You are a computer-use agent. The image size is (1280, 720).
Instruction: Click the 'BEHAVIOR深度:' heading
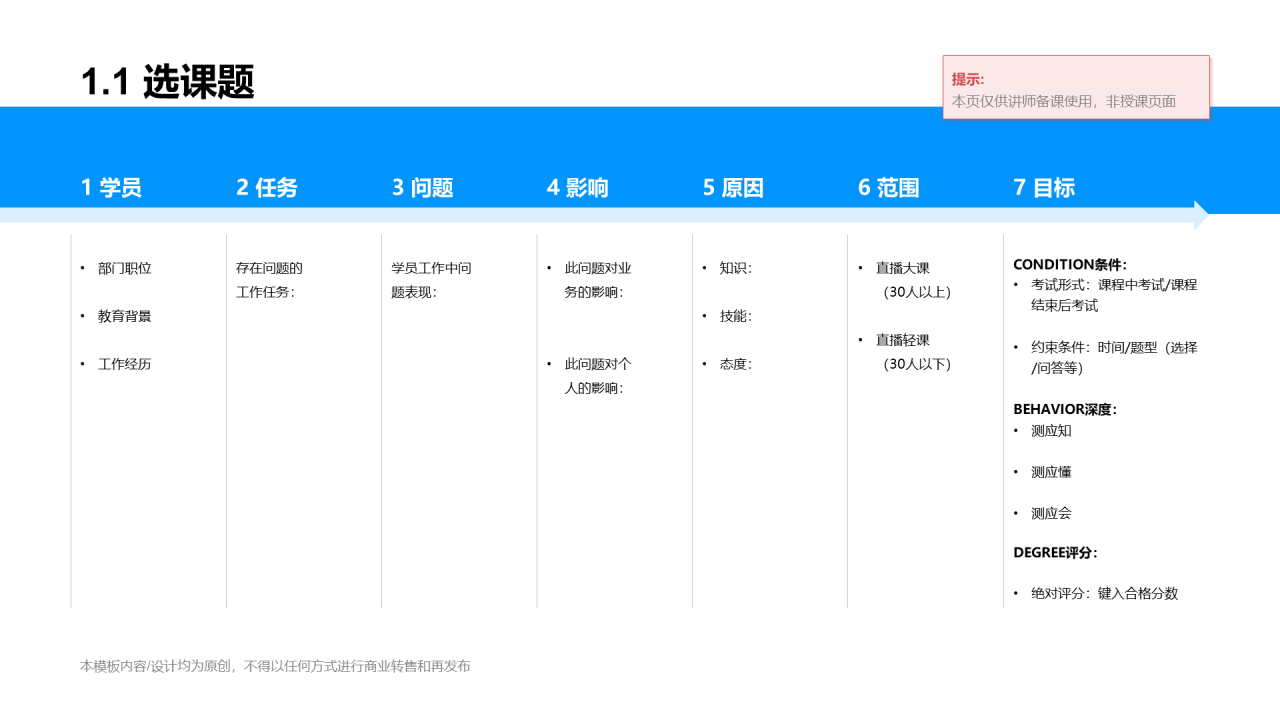1065,409
